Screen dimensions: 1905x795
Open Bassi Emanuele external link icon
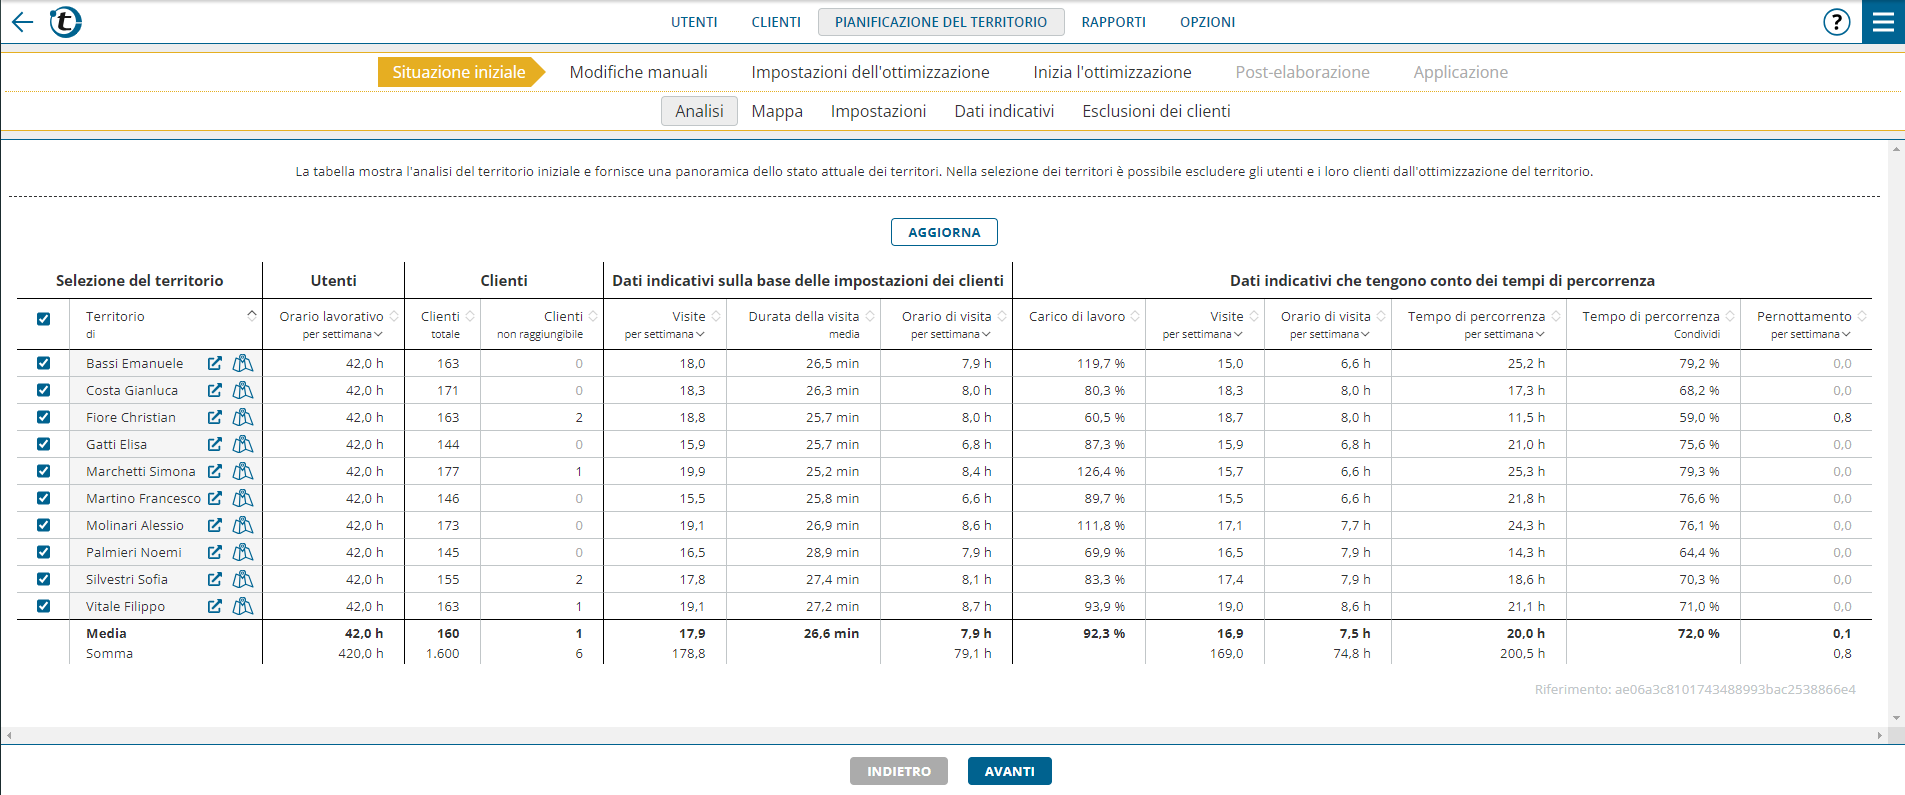[x=215, y=363]
